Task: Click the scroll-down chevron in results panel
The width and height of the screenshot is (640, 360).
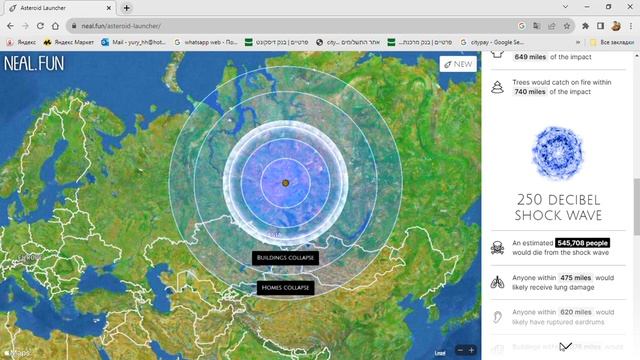Action: click(x=566, y=346)
